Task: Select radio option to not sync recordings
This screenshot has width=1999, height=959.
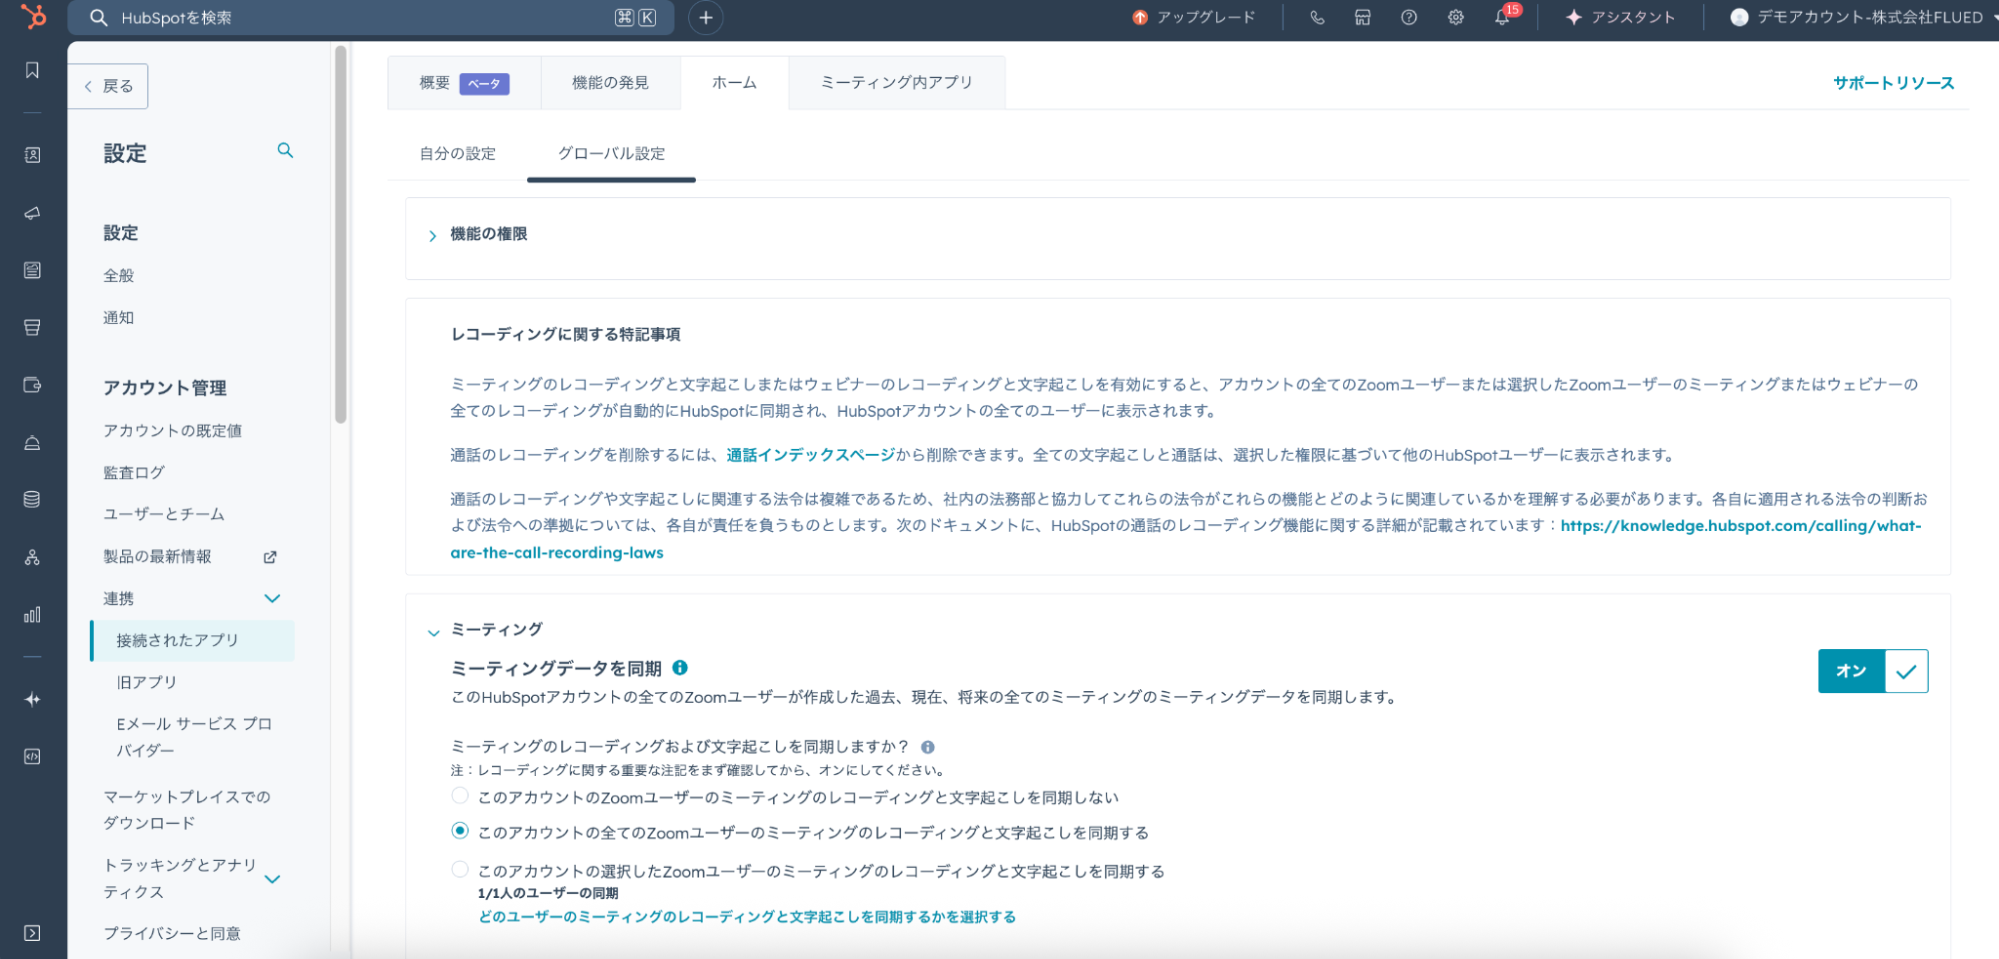Action: [460, 796]
